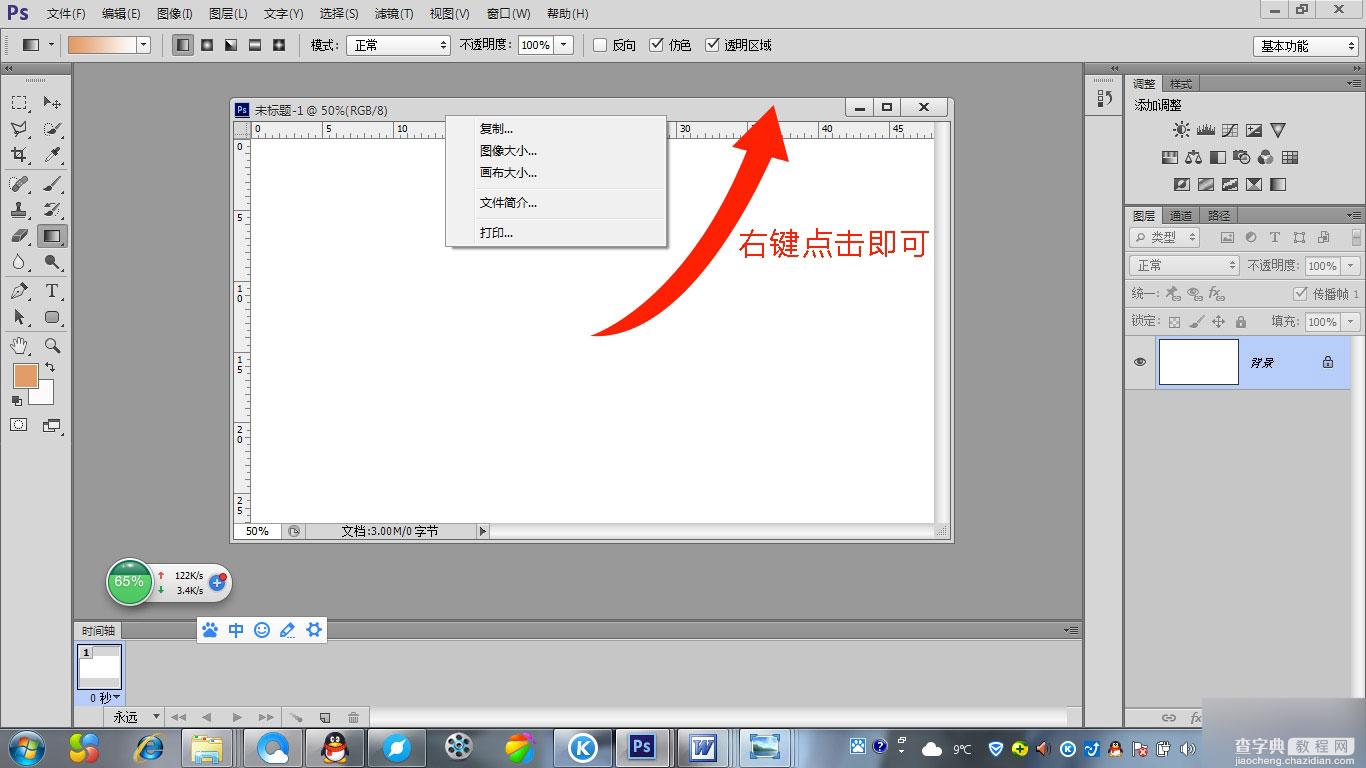Choose the linear gradient style
Viewport: 1366px width, 768px height.
[x=183, y=45]
